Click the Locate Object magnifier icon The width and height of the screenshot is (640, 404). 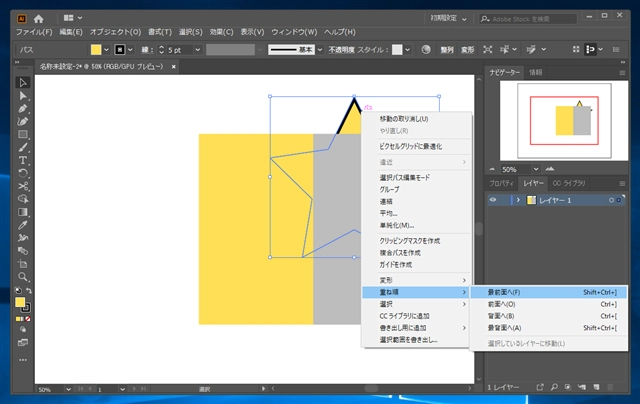click(554, 387)
